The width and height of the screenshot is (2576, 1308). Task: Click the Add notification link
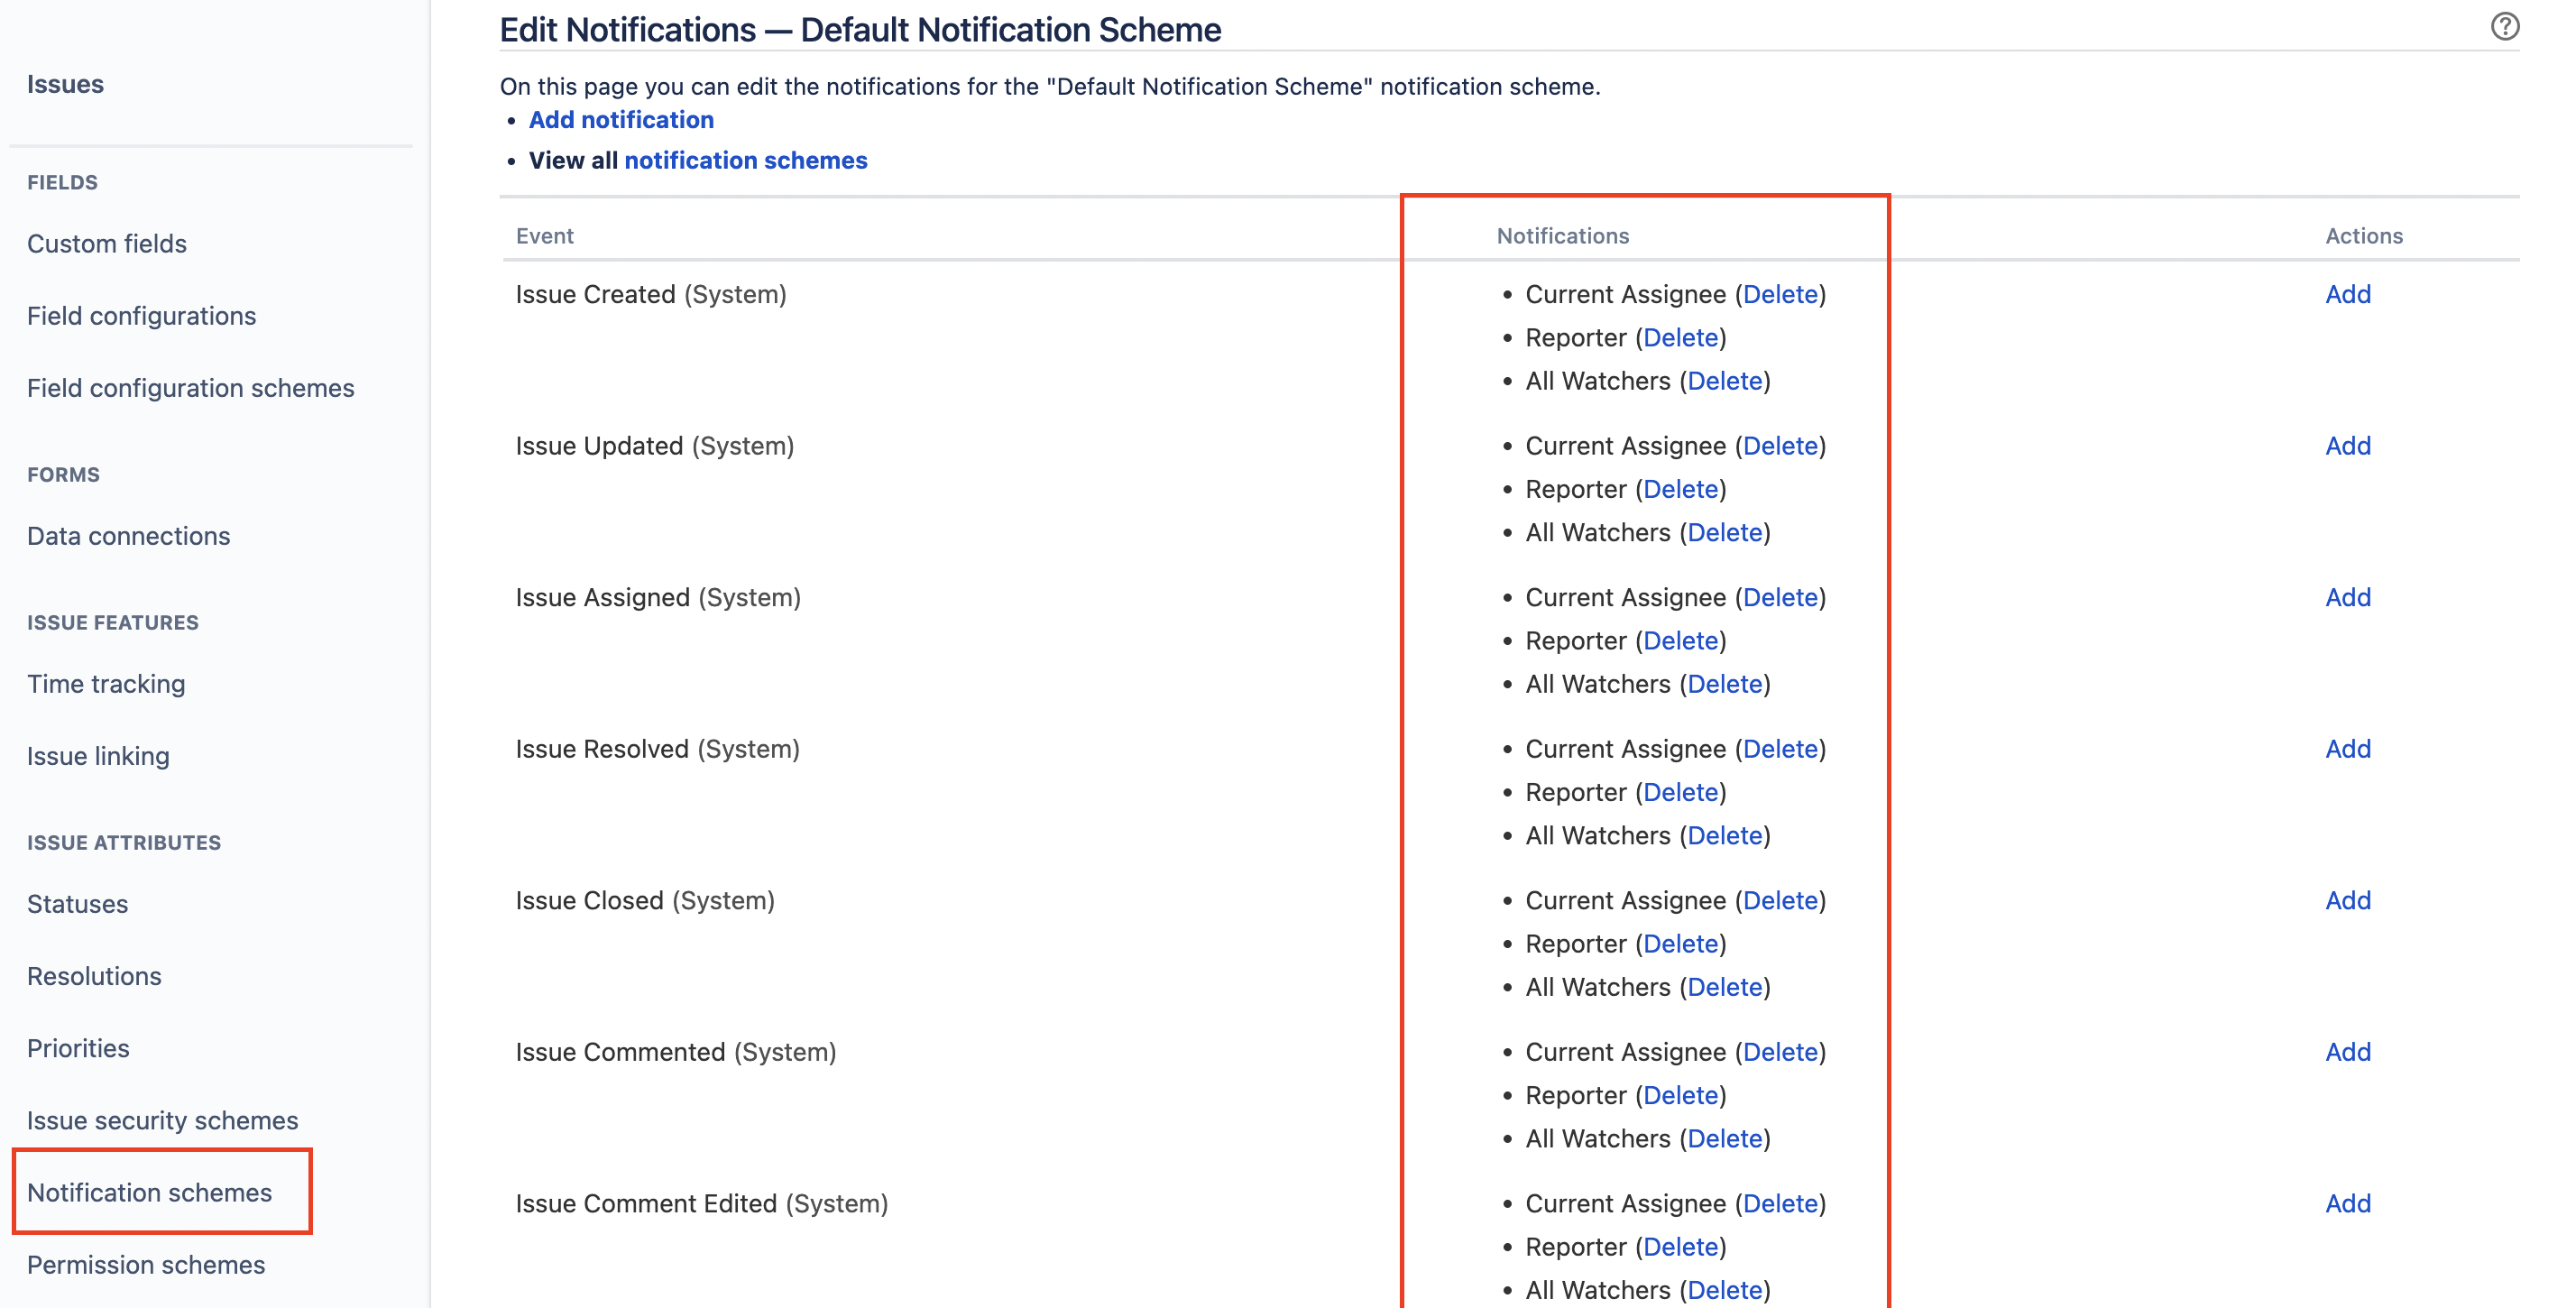tap(621, 120)
